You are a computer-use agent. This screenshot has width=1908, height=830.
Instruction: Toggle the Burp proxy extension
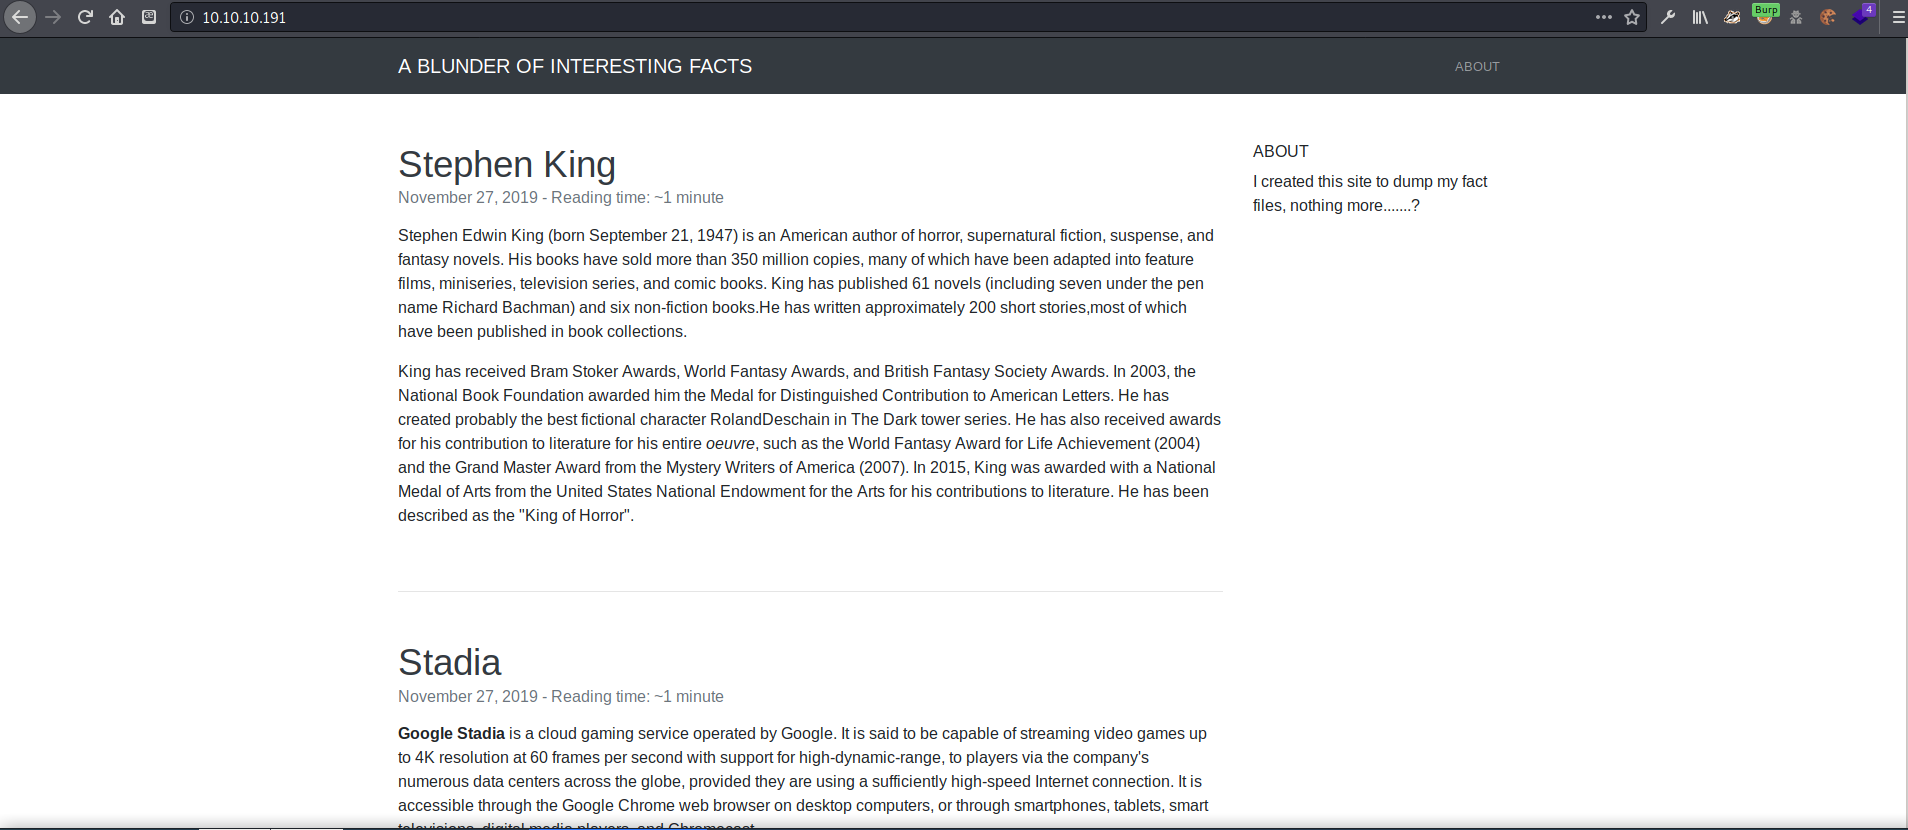(1765, 15)
